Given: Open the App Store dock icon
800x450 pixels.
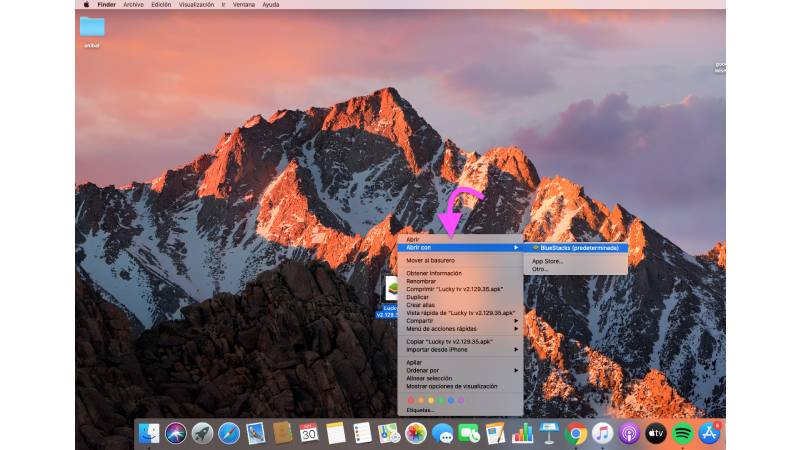Looking at the screenshot, I should tap(710, 433).
